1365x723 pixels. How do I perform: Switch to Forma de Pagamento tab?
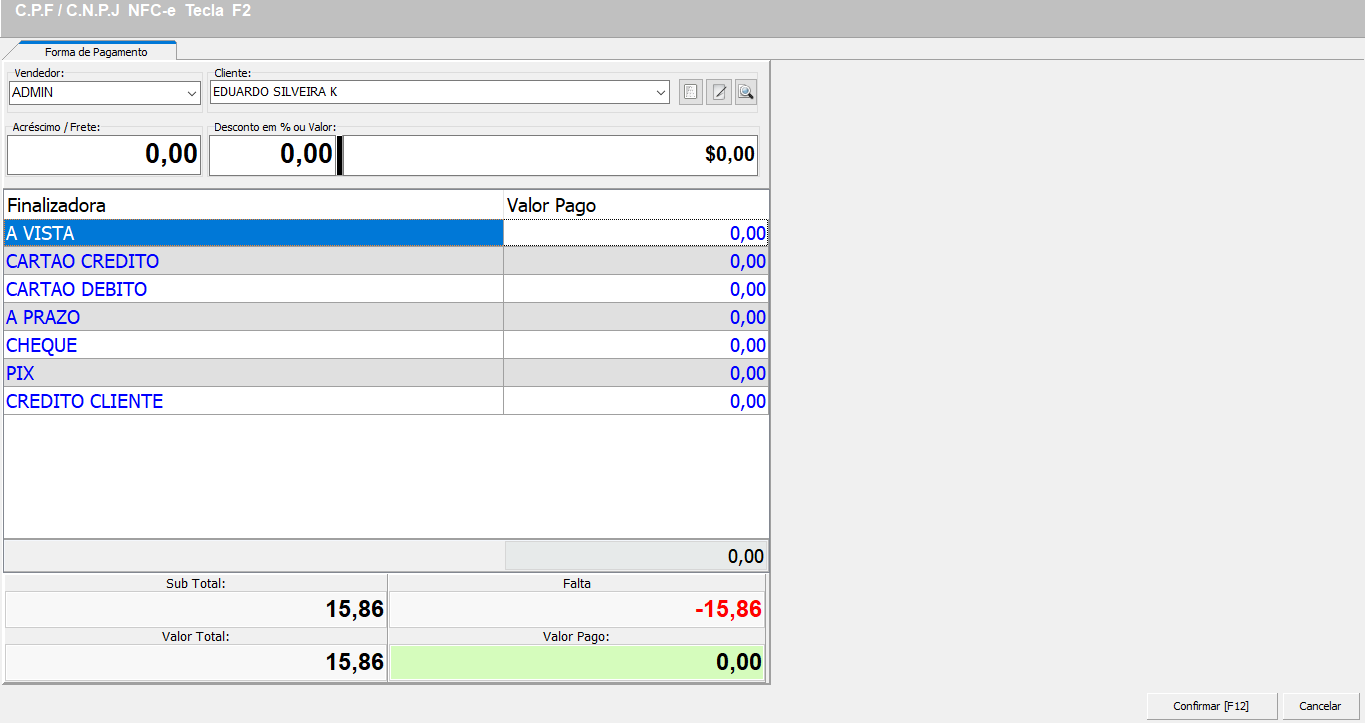[x=95, y=52]
